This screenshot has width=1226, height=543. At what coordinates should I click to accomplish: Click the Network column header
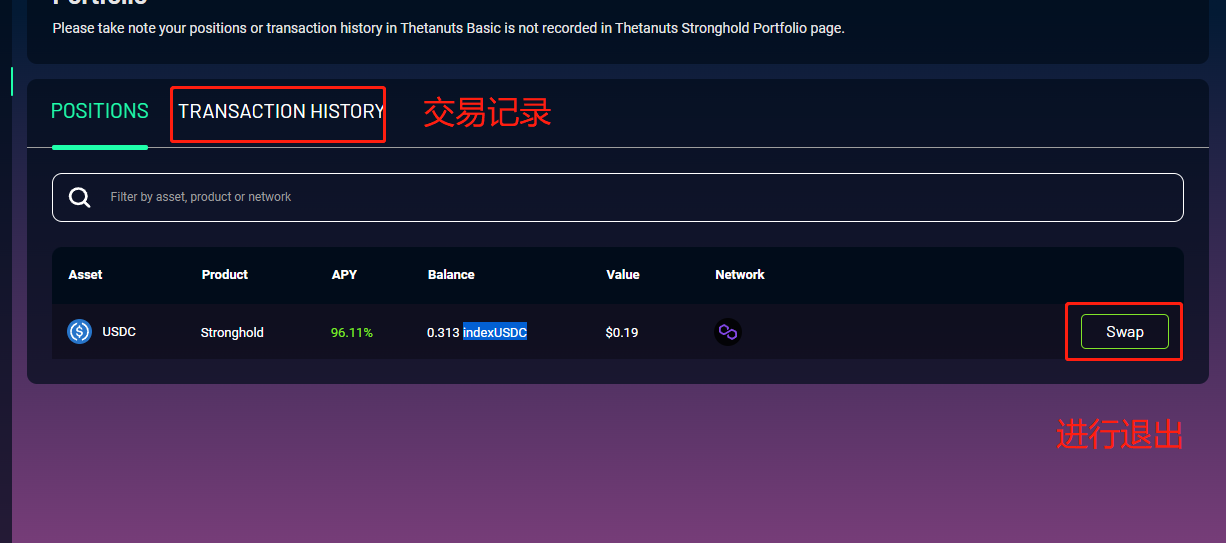point(740,274)
